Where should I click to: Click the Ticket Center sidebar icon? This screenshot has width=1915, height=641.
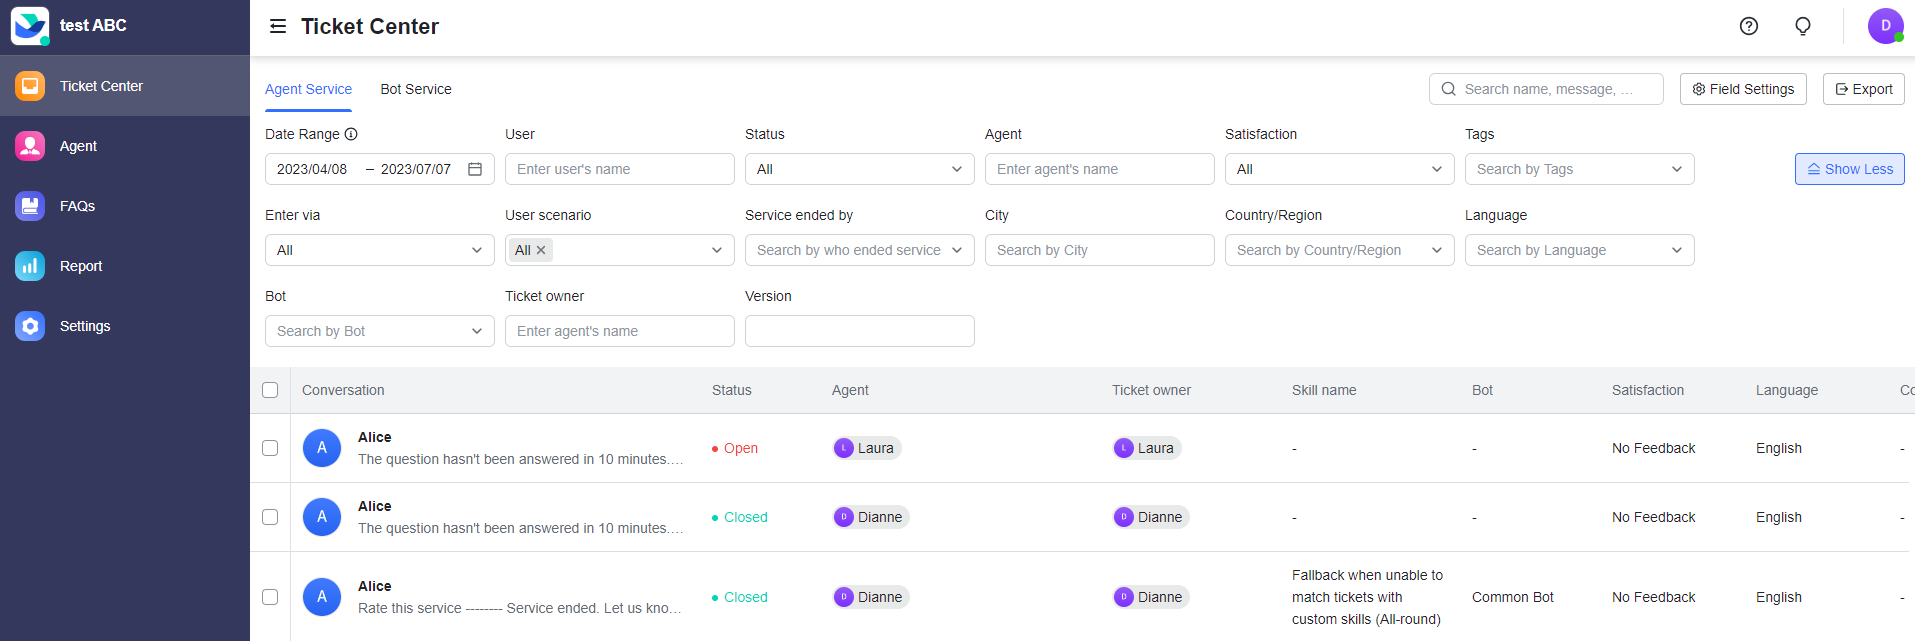click(x=30, y=86)
